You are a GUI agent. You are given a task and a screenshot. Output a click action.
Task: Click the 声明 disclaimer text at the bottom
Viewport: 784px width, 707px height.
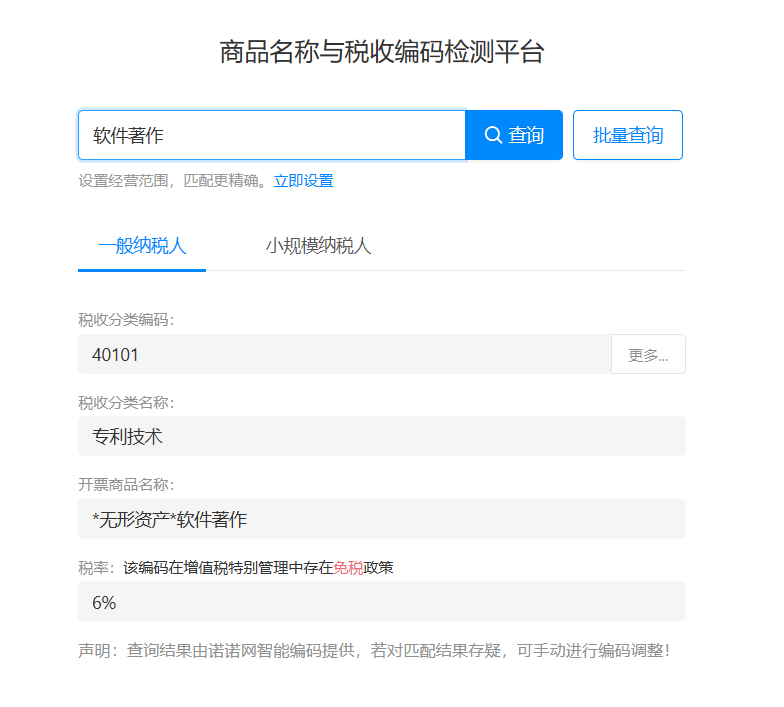coord(373,651)
